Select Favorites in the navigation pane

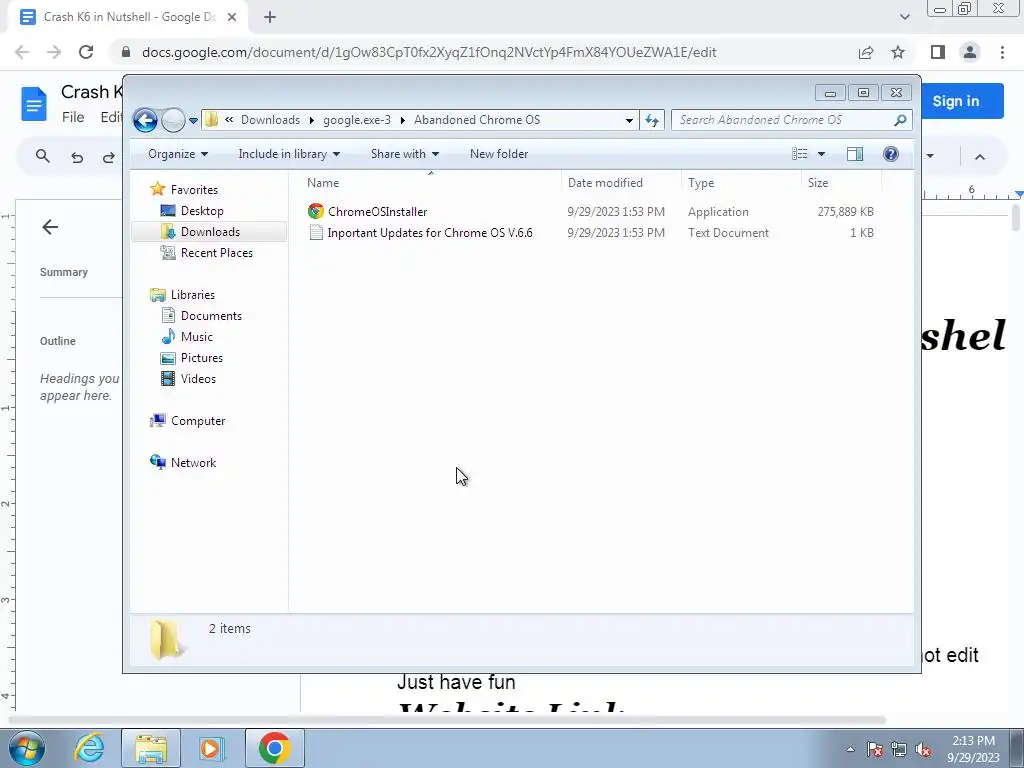click(x=194, y=189)
